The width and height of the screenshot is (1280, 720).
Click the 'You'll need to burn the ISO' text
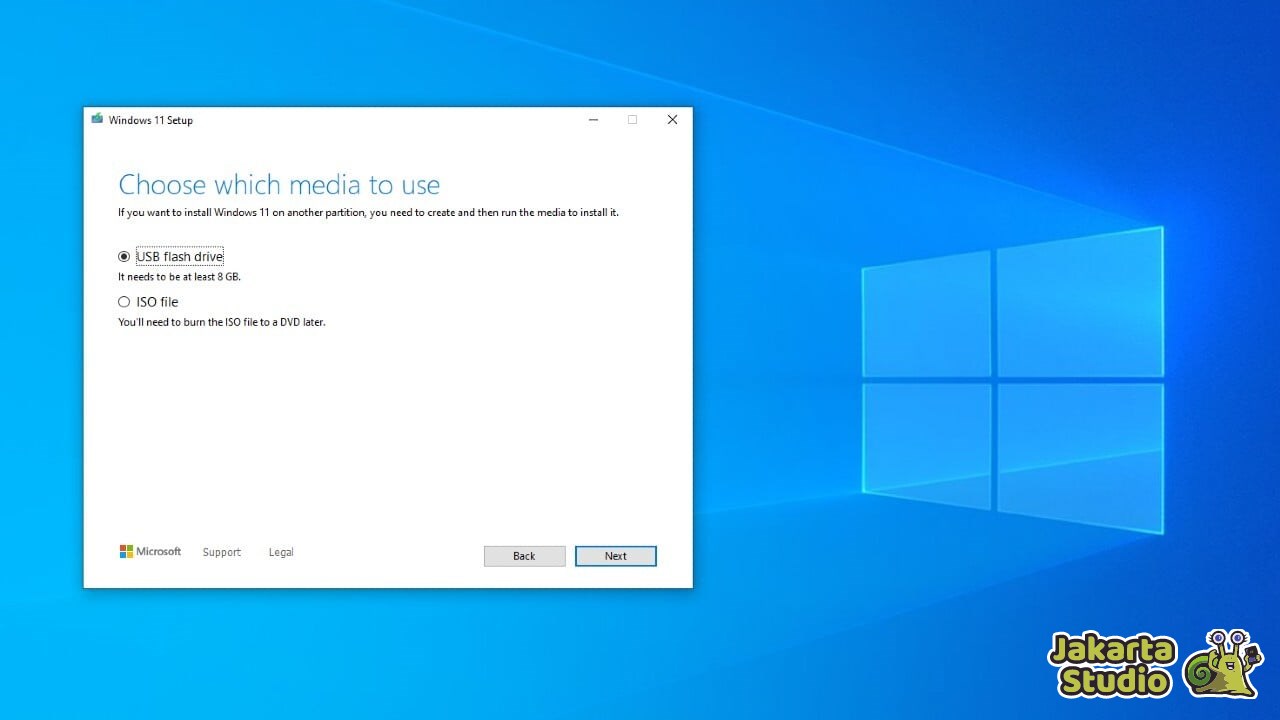point(222,322)
